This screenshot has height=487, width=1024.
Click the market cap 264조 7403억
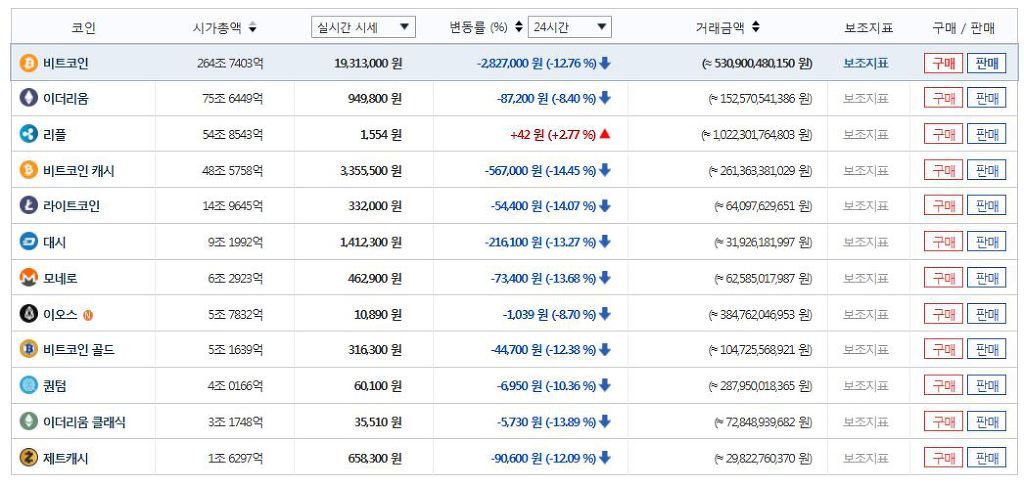tap(231, 63)
